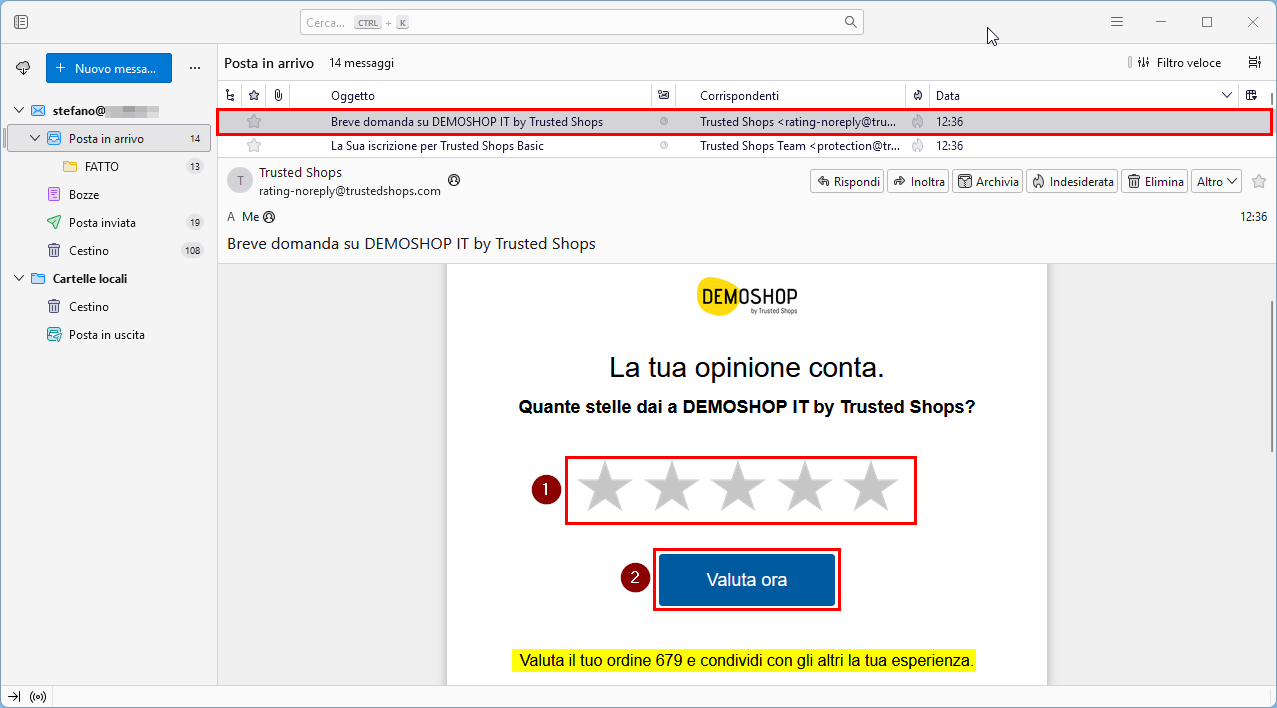The height and width of the screenshot is (708, 1277).
Task: Open the Posta in uscita folder
Action: click(108, 334)
